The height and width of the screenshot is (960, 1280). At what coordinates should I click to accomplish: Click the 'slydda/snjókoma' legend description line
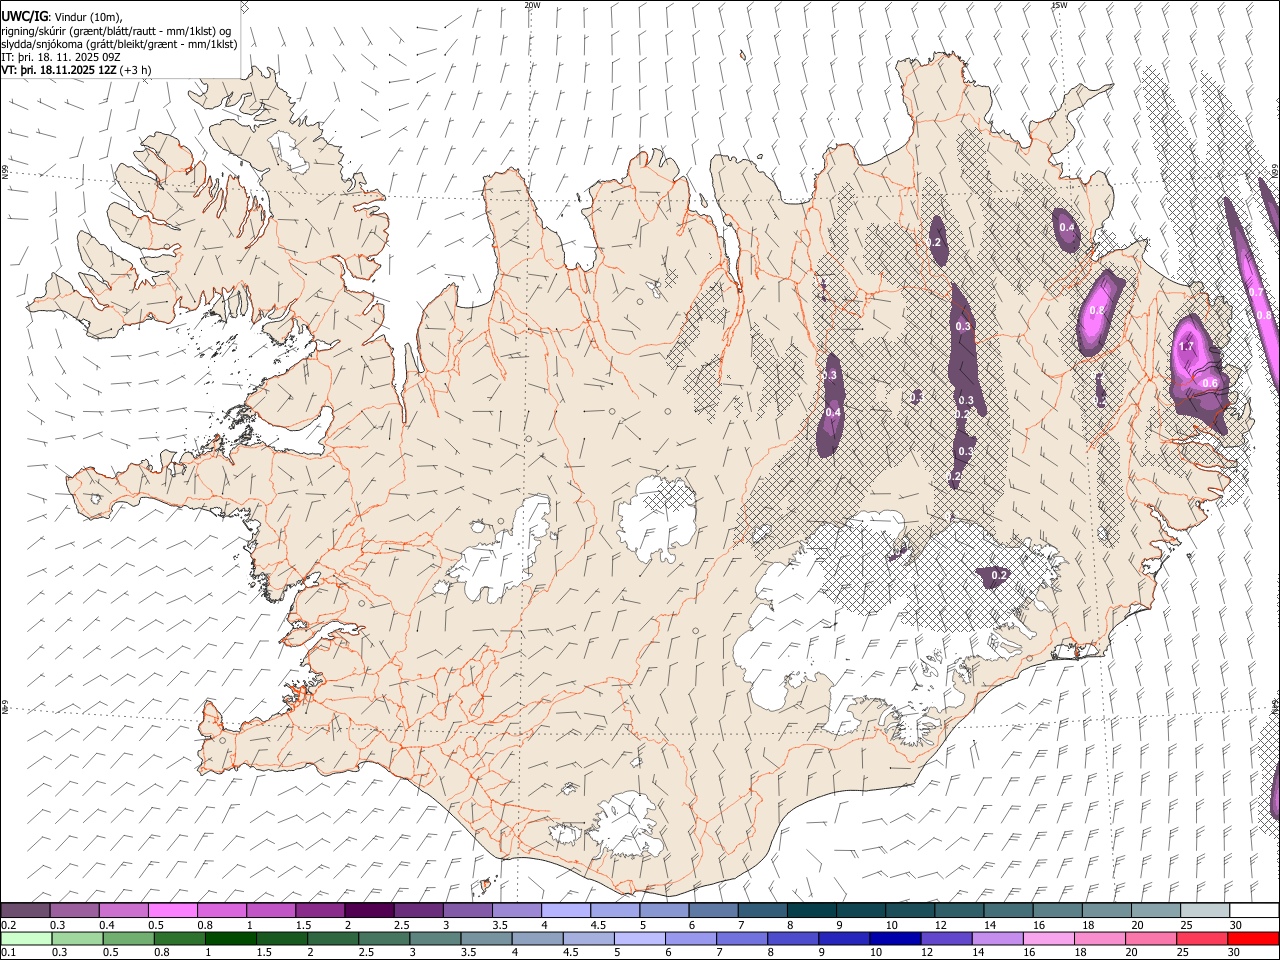click(x=120, y=44)
